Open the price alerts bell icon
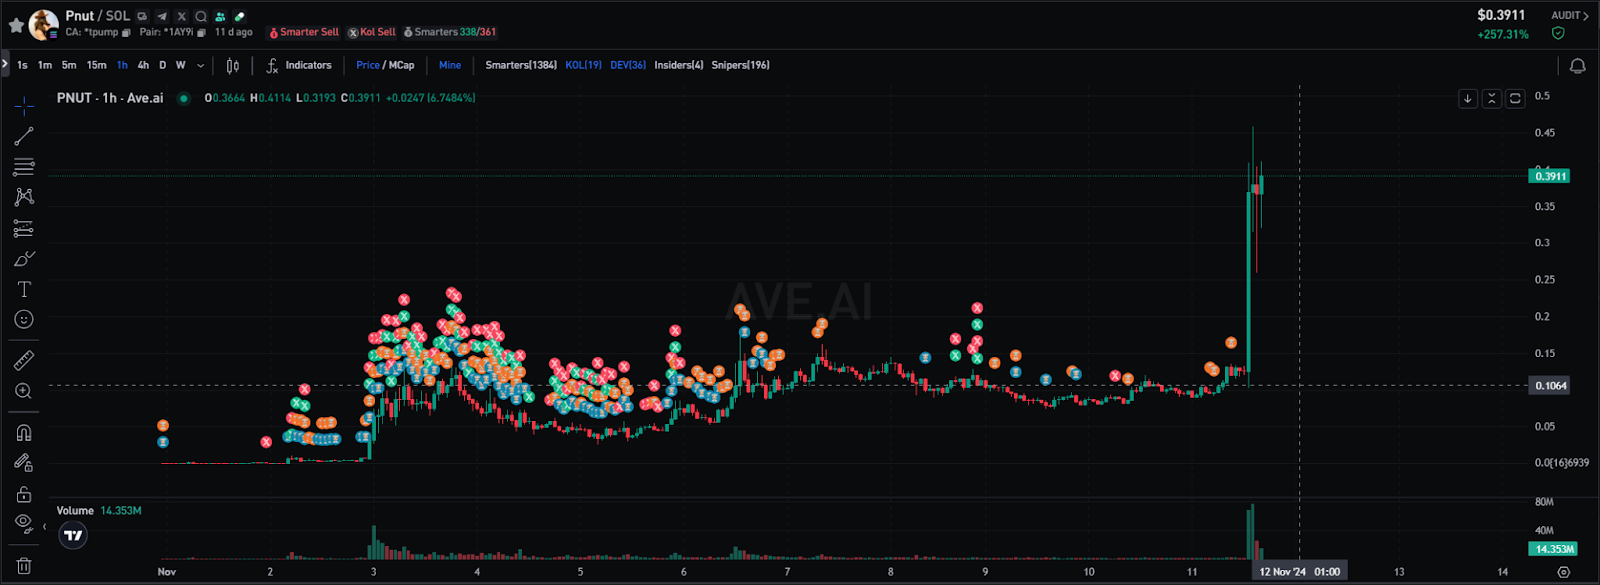Viewport: 1600px width, 585px height. [1577, 65]
